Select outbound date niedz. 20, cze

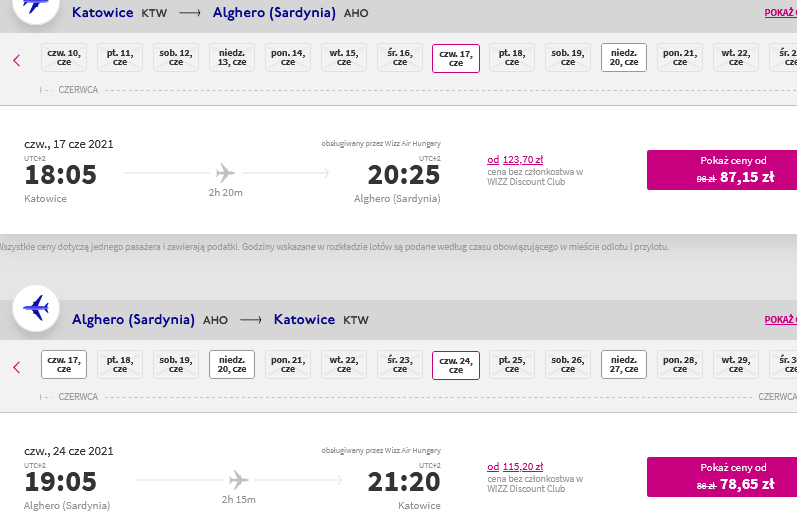(x=624, y=57)
